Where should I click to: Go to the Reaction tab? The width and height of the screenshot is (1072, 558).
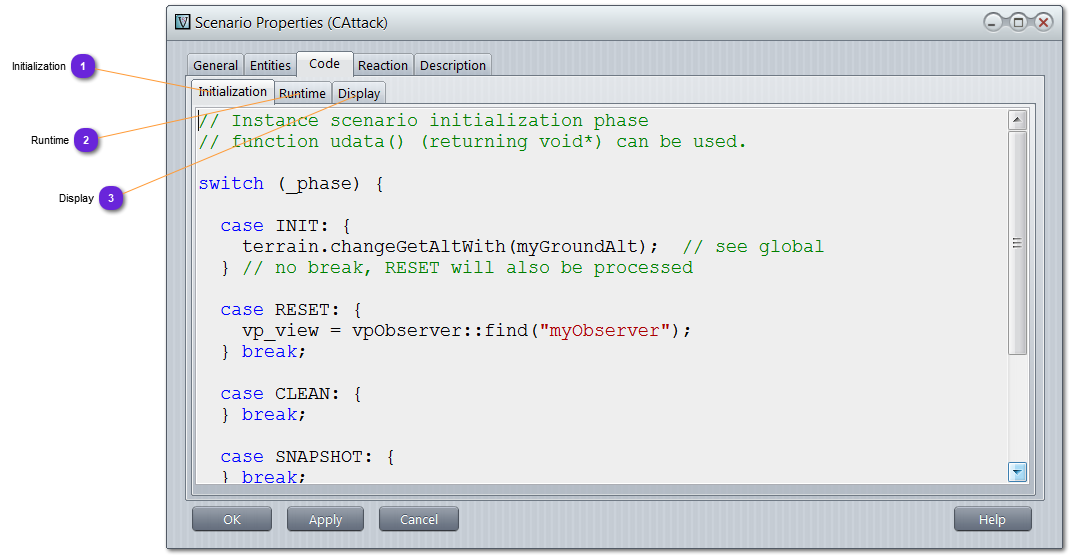383,66
